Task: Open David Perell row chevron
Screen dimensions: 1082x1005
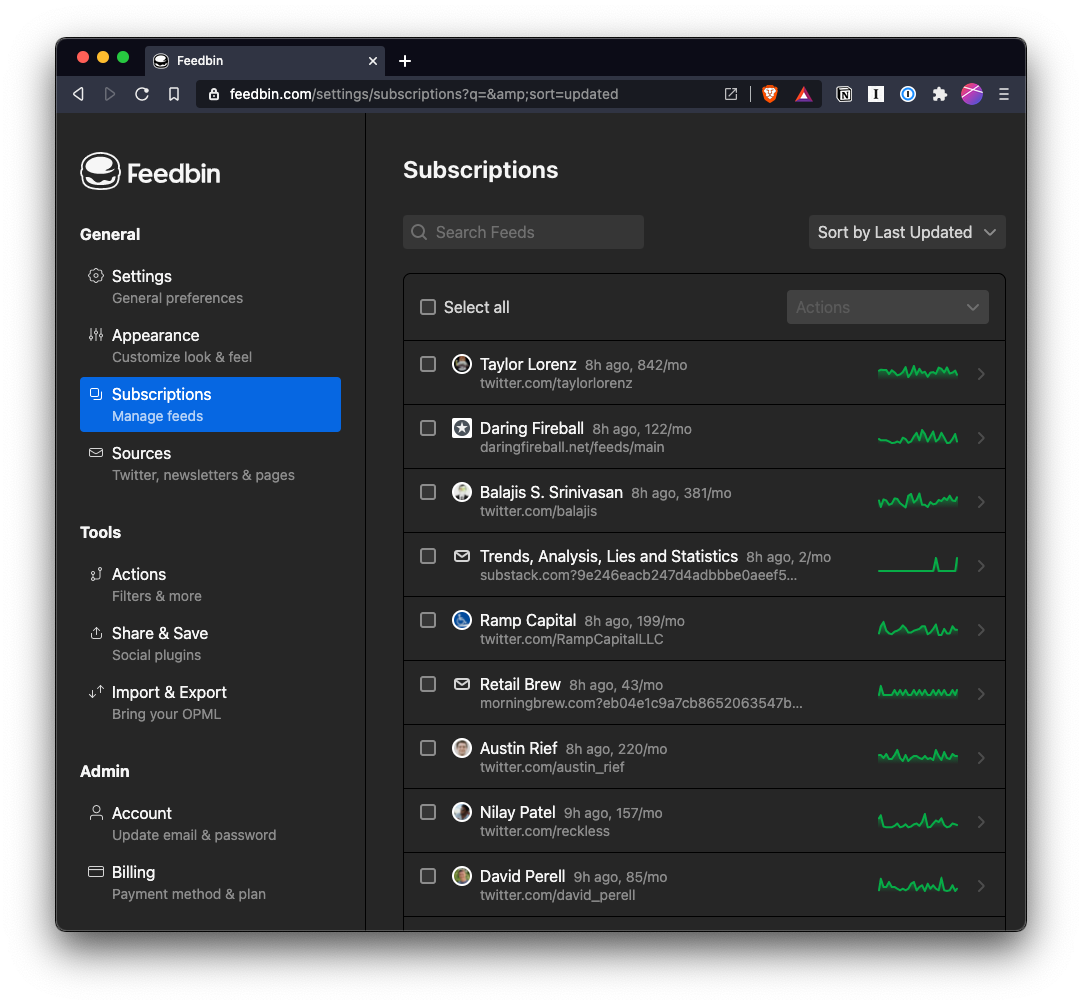Action: click(x=981, y=886)
